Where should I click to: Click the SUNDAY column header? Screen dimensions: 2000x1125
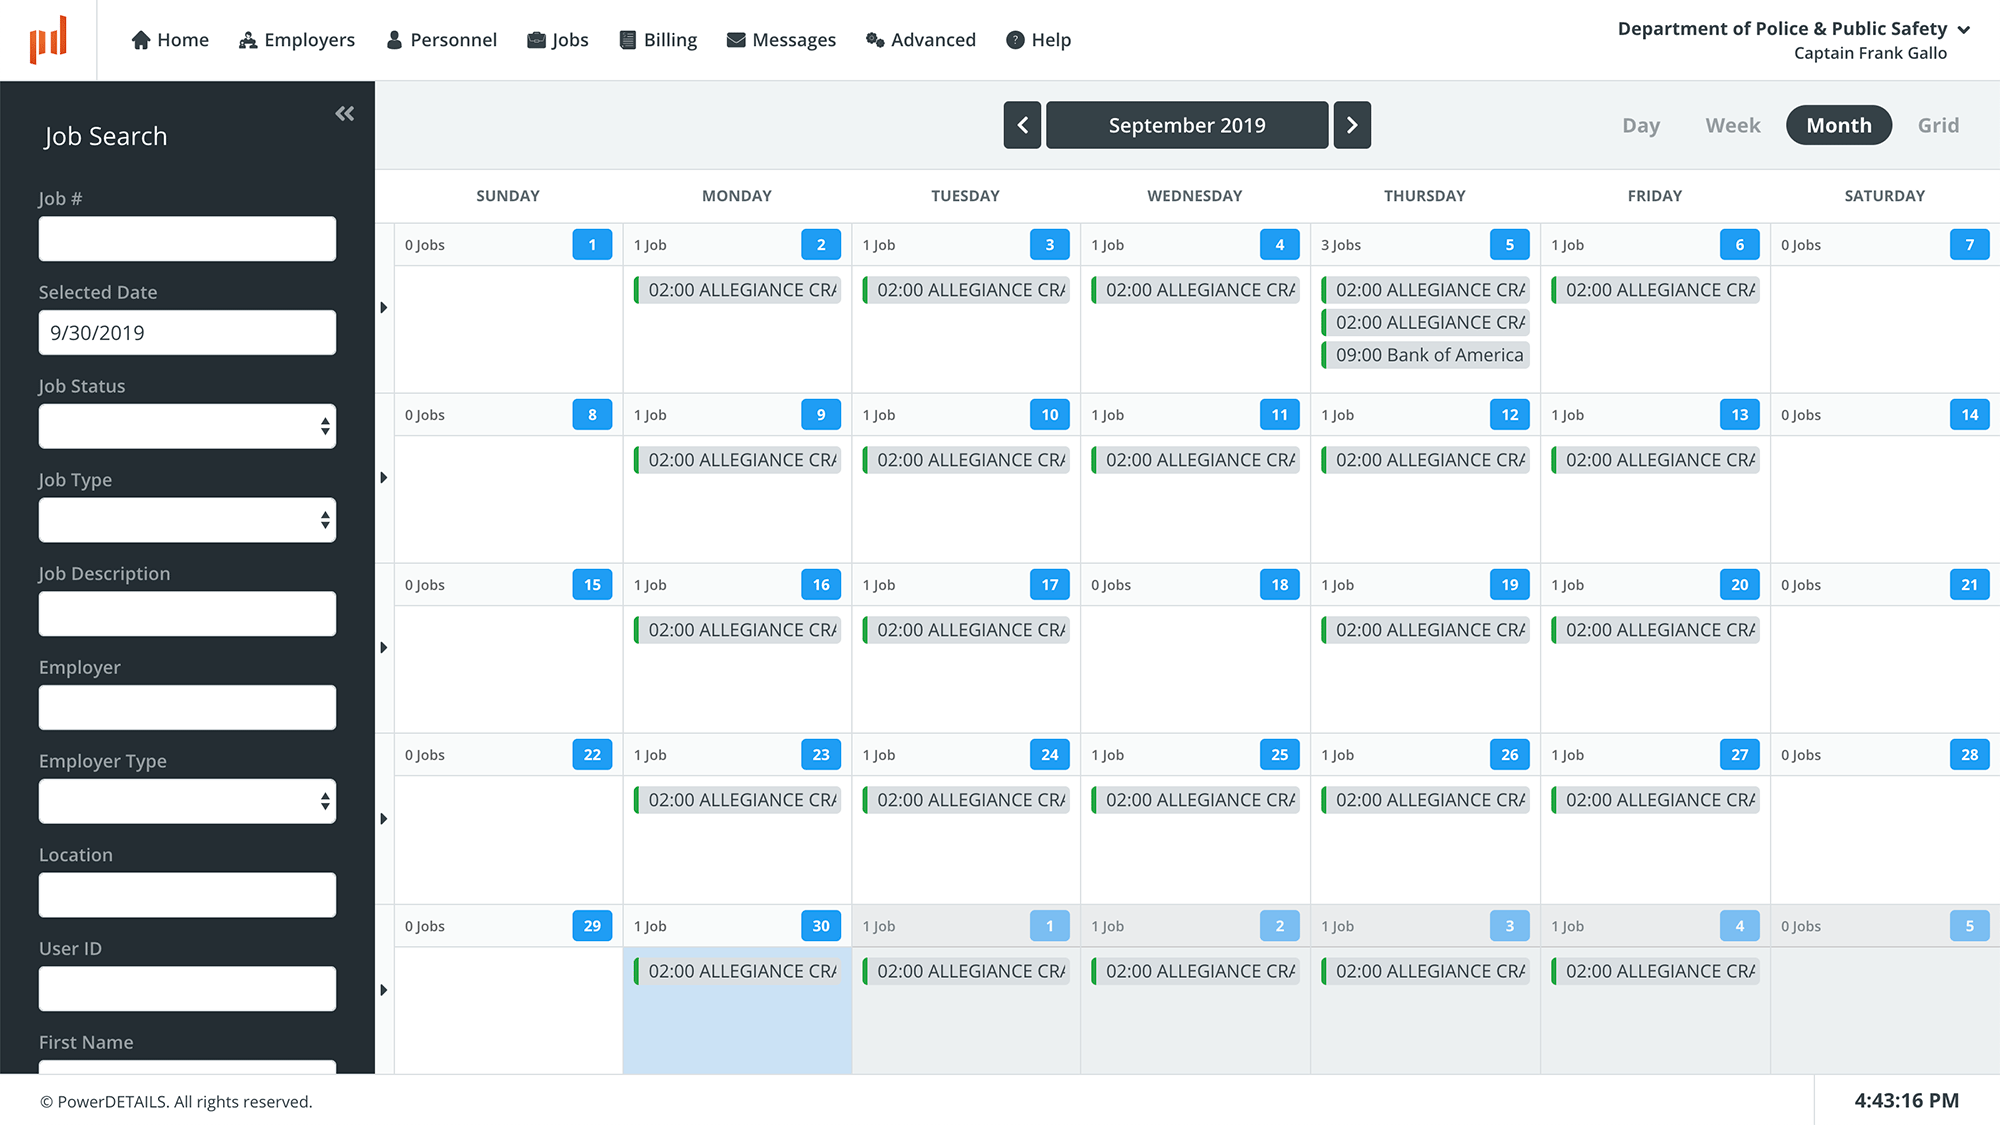(508, 196)
